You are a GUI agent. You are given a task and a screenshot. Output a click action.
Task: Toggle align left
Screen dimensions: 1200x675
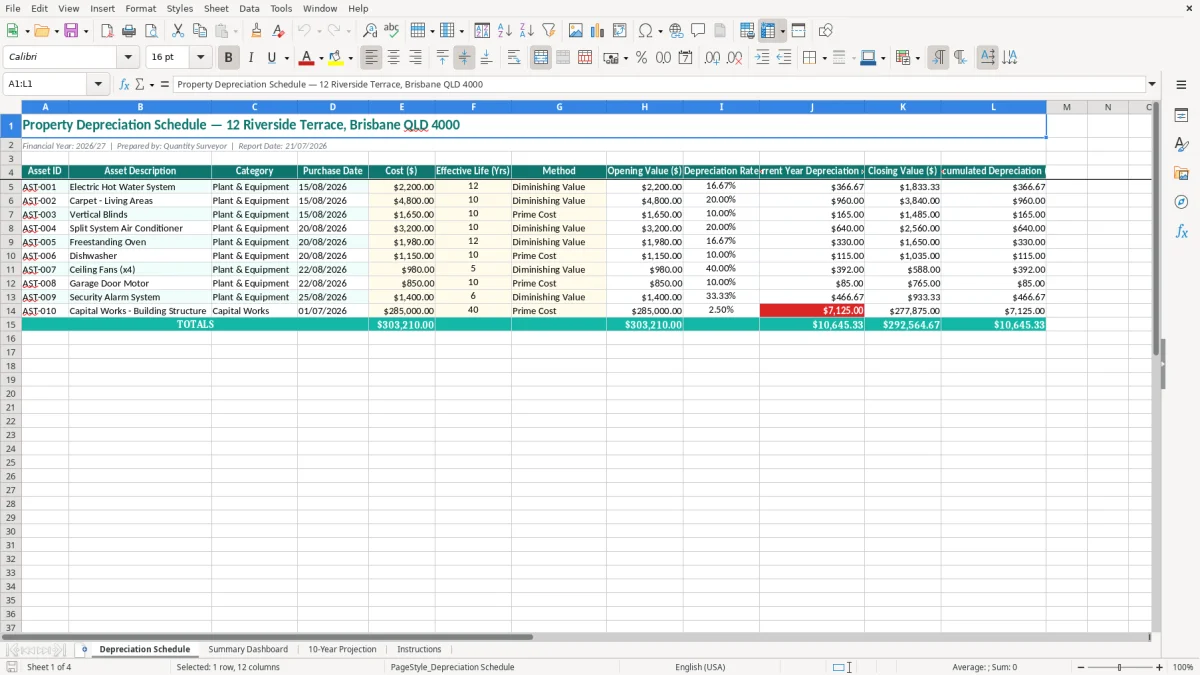tap(371, 58)
